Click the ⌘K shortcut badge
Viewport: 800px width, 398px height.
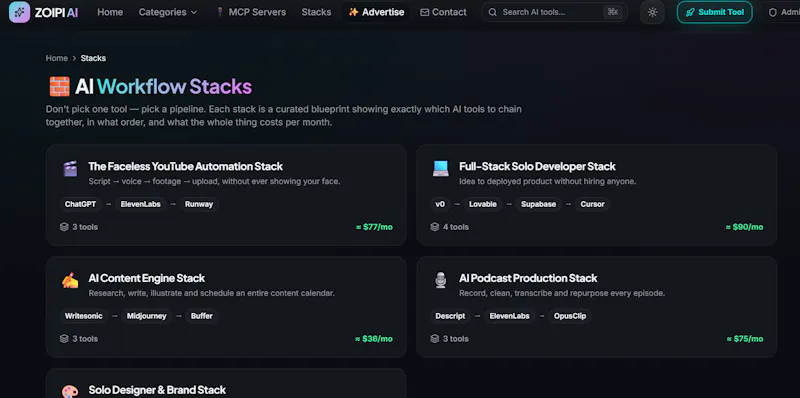pyautogui.click(x=613, y=12)
